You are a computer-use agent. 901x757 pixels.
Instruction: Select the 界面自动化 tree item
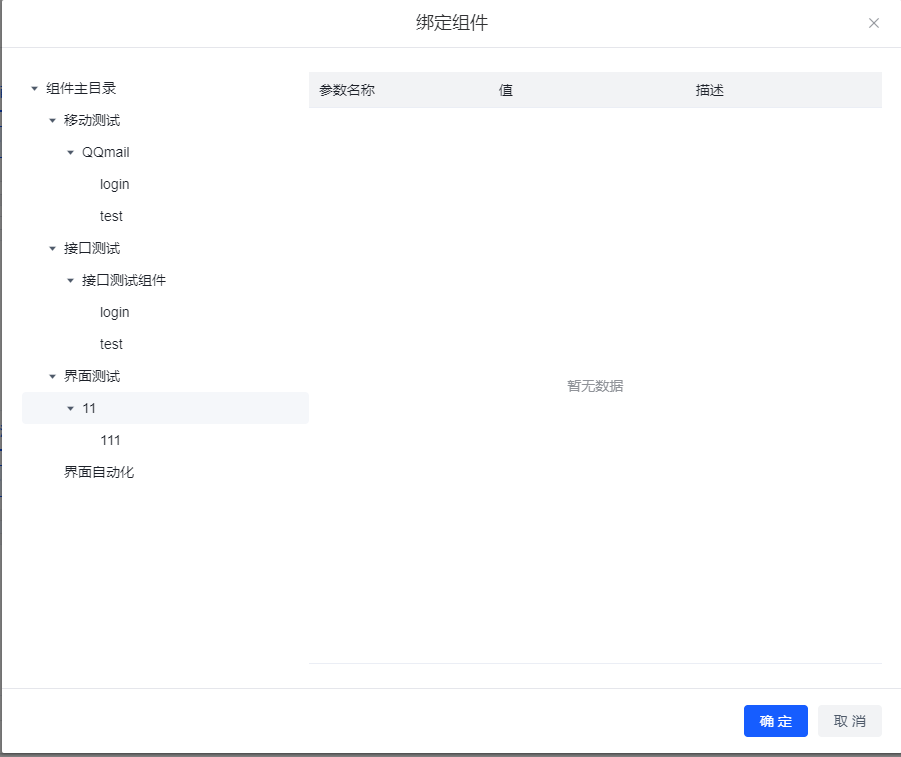pos(99,472)
